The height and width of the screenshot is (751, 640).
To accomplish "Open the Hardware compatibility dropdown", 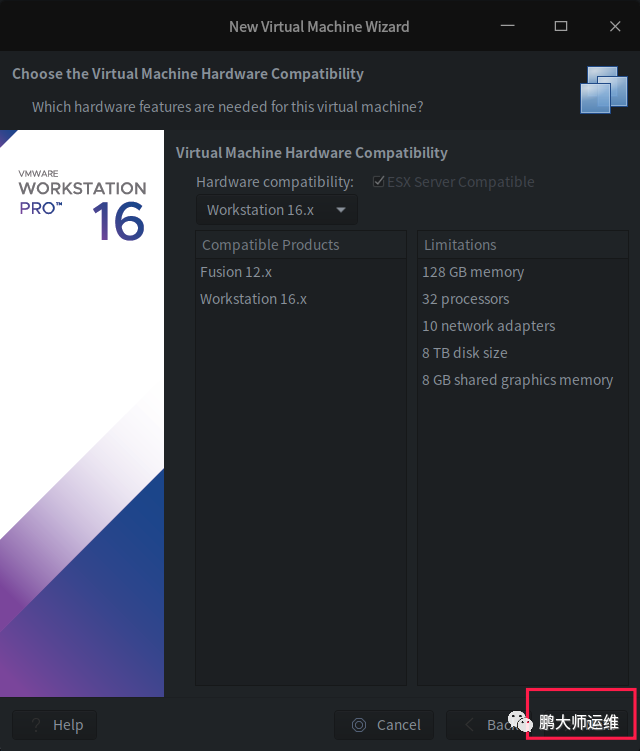I will (276, 210).
